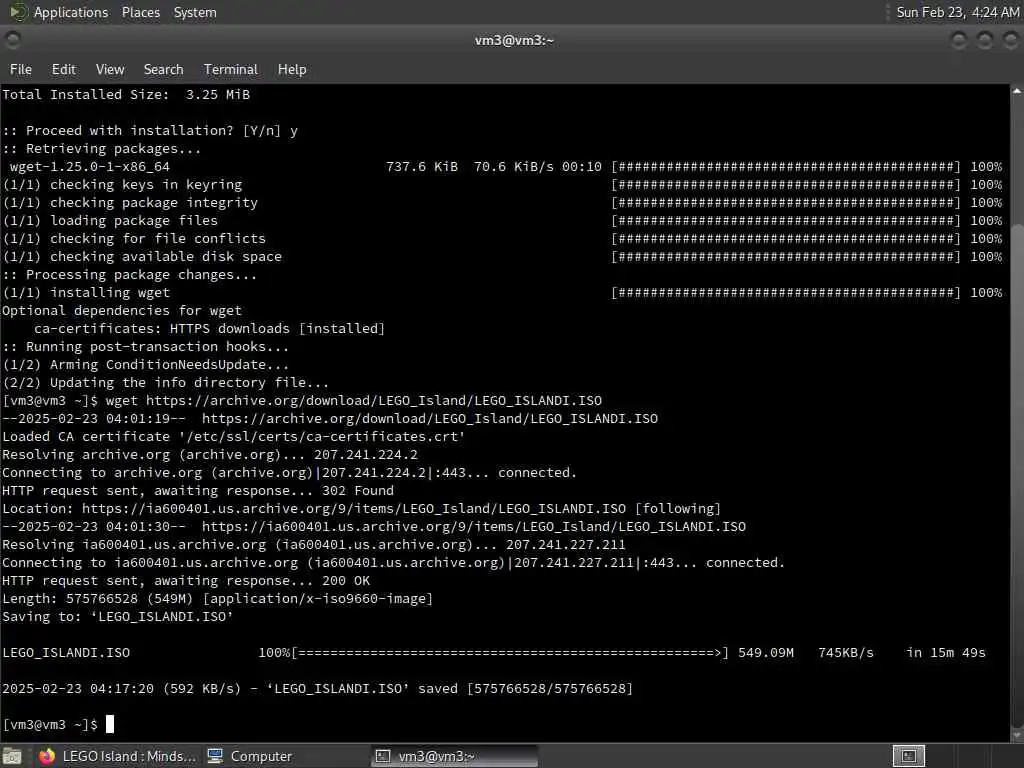
Task: Click the workspace switcher in bottom panel
Action: (x=908, y=756)
